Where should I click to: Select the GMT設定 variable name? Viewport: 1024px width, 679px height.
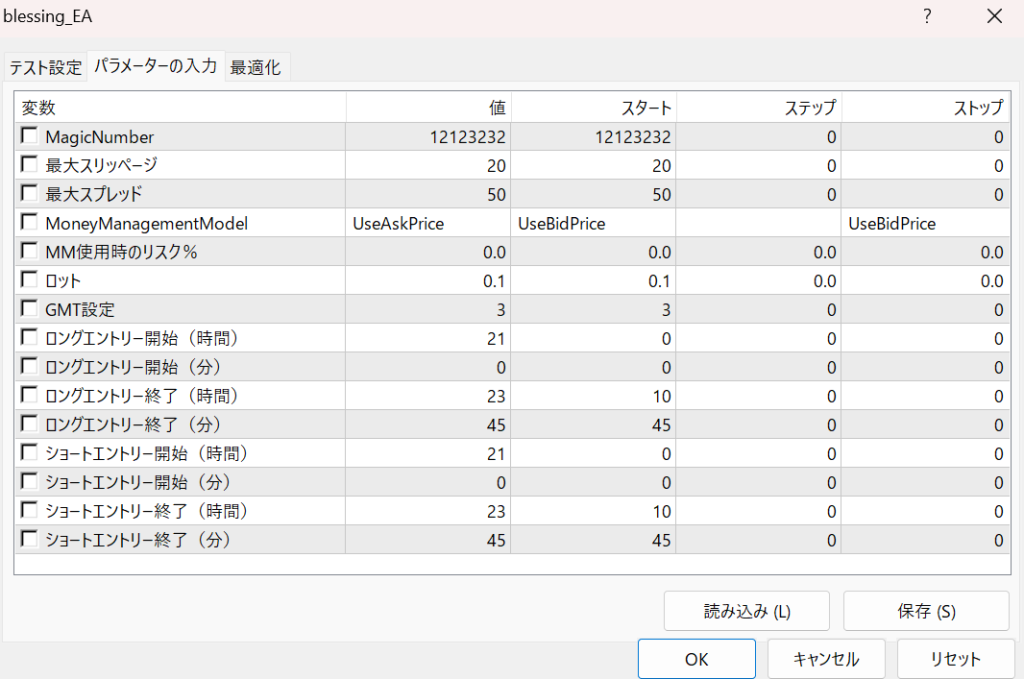80,309
